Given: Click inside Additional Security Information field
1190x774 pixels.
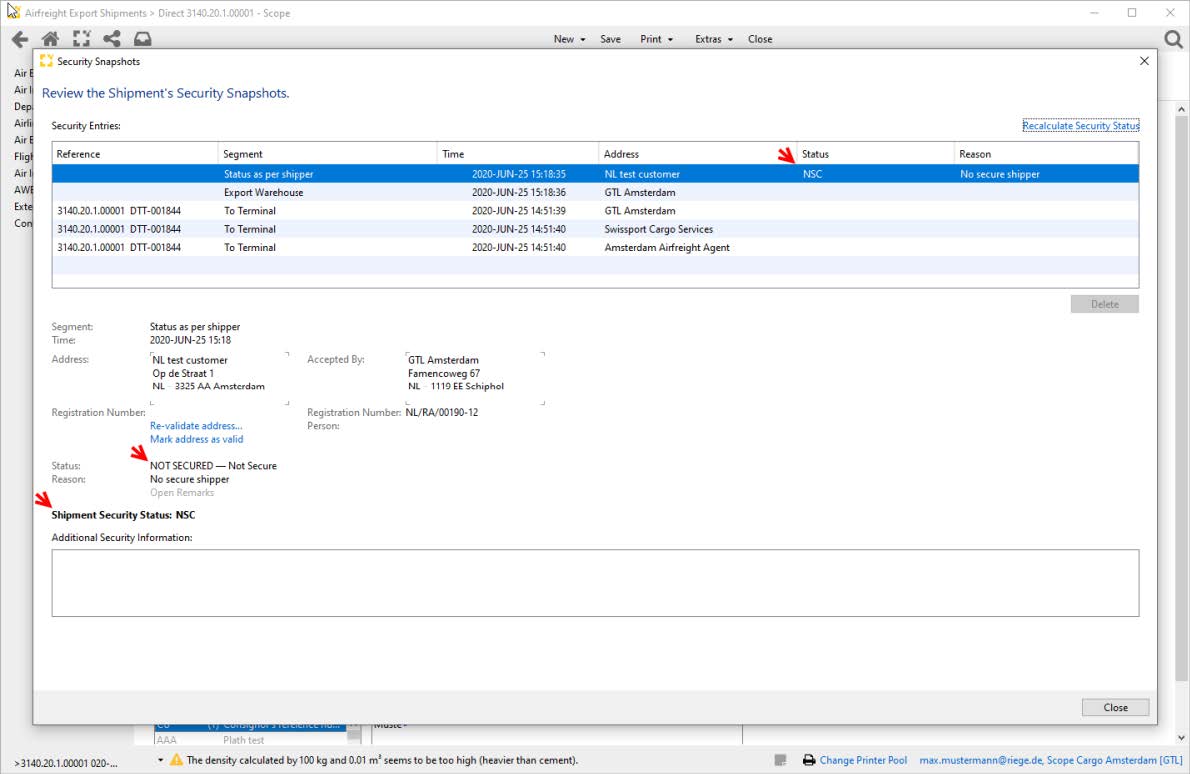Looking at the screenshot, I should [595, 583].
